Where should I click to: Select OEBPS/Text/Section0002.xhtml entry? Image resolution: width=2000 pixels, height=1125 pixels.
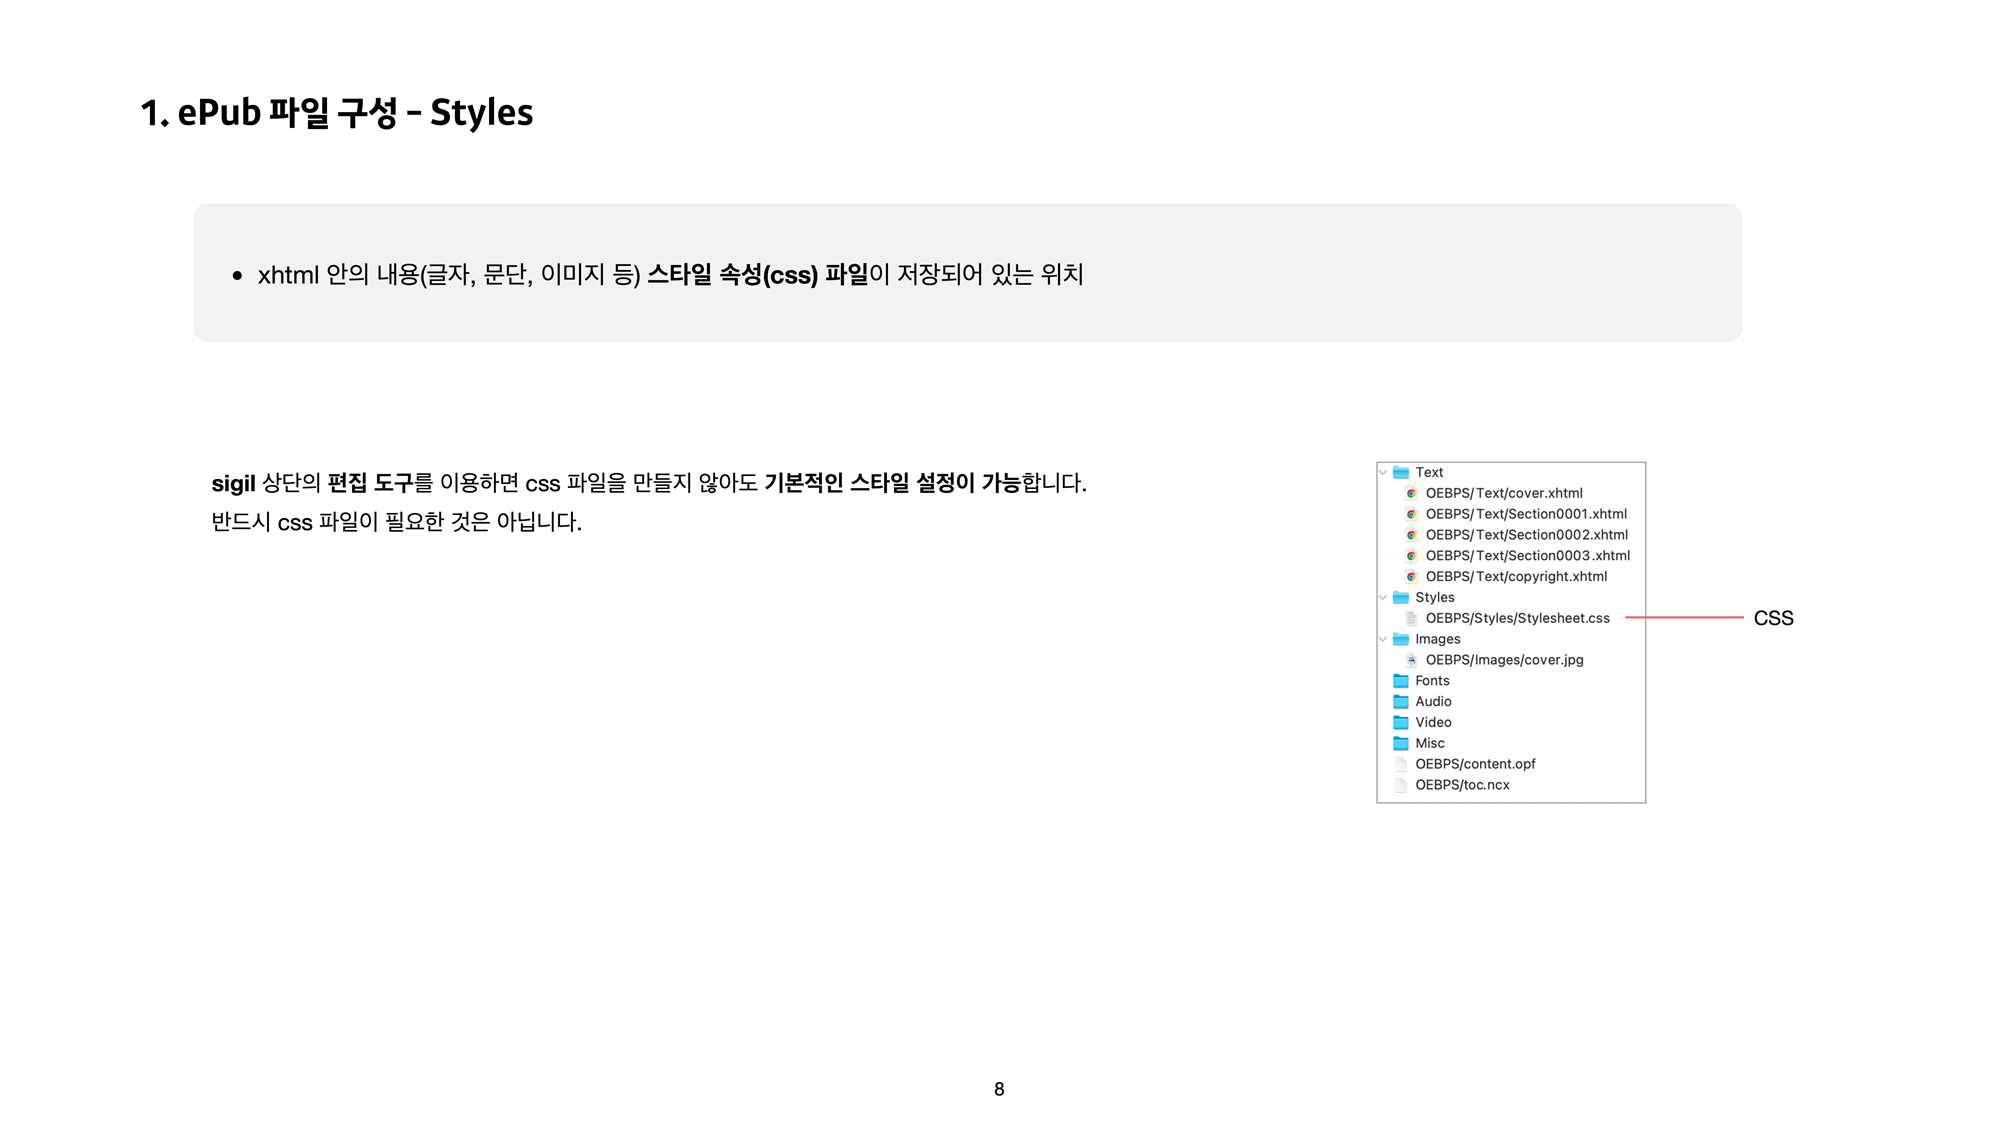[x=1527, y=535]
